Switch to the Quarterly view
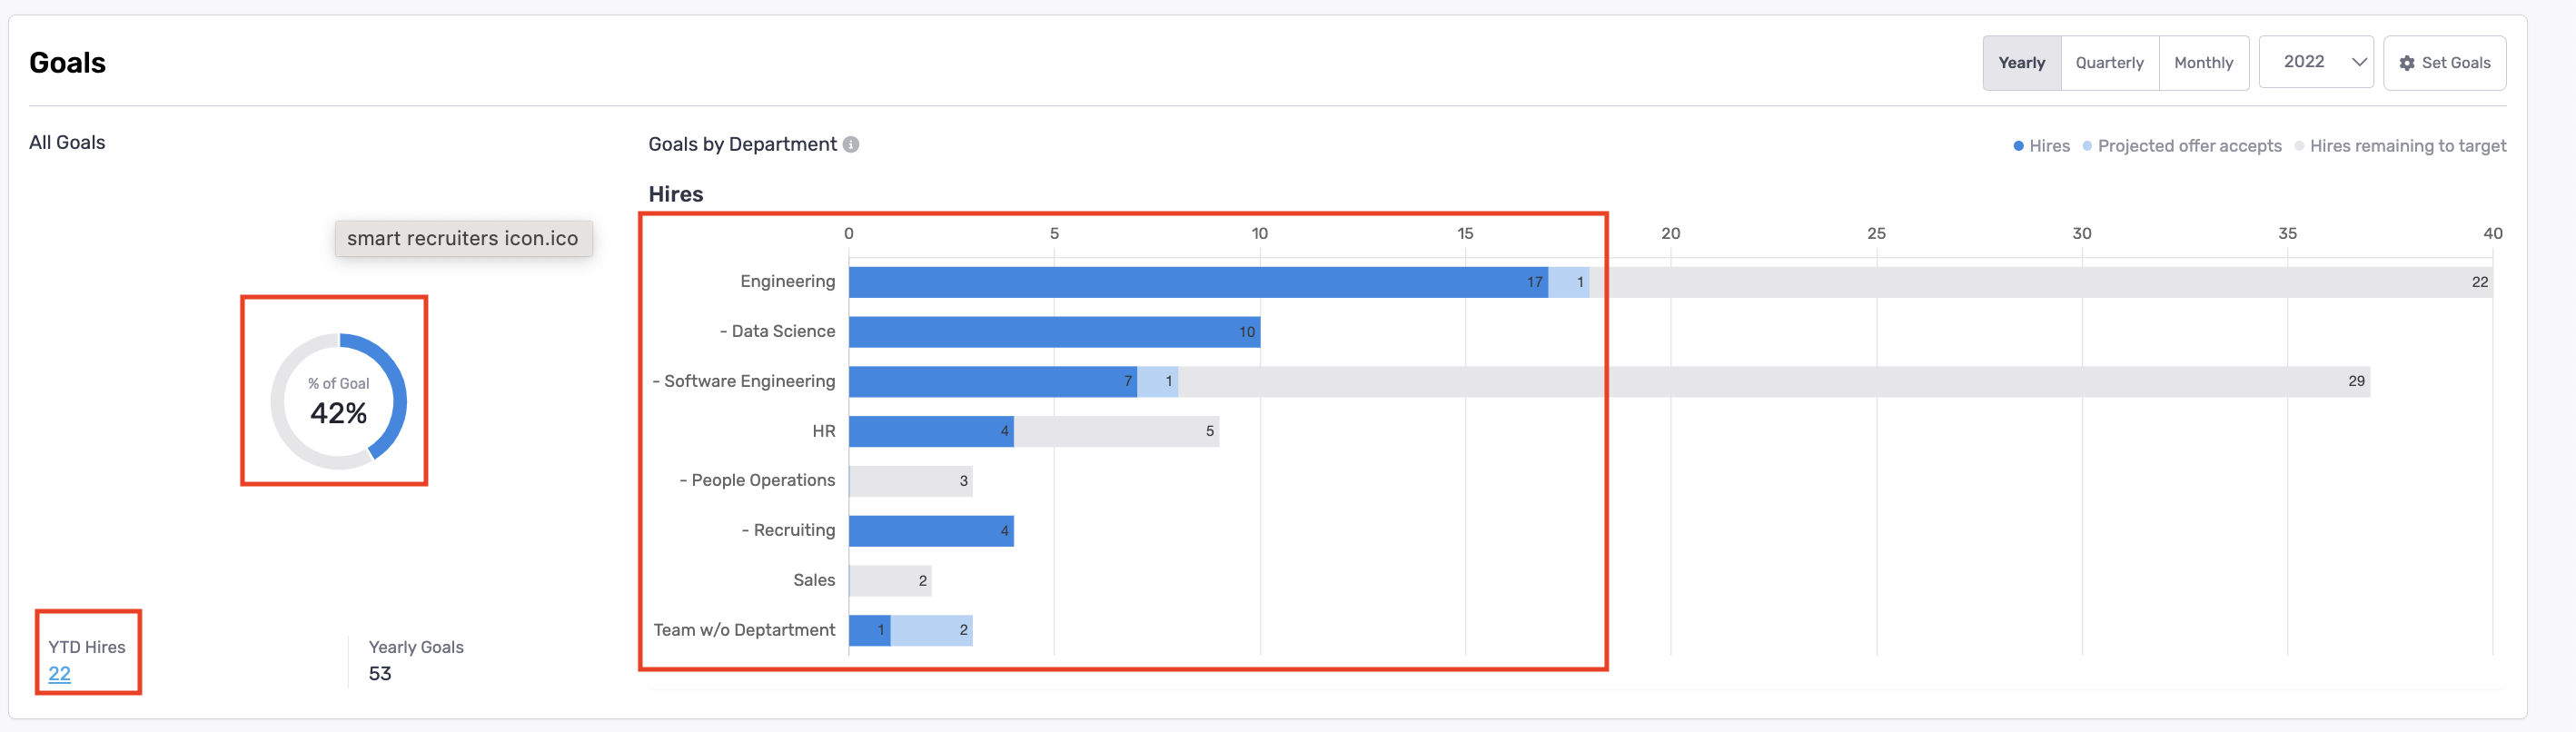Screen dimensions: 2576x732 point(2109,63)
